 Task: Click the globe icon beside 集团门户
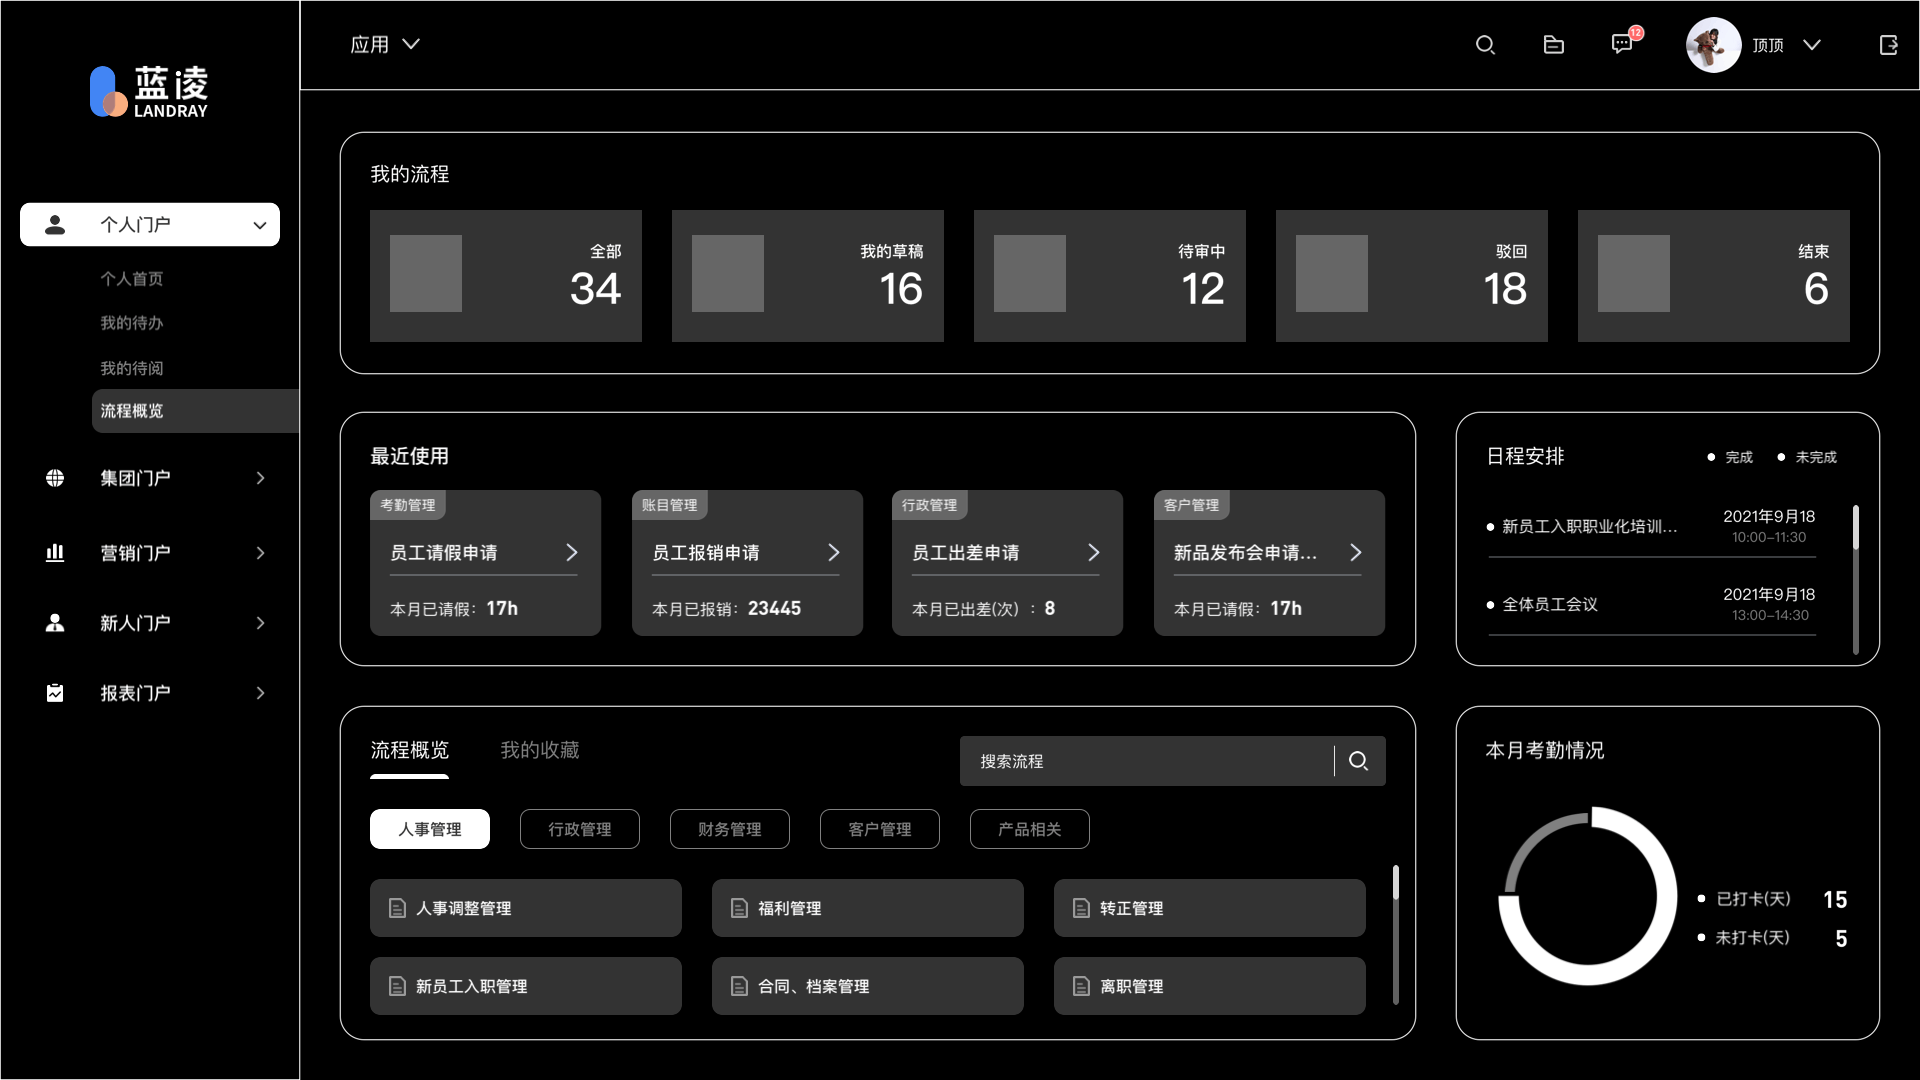[x=55, y=478]
